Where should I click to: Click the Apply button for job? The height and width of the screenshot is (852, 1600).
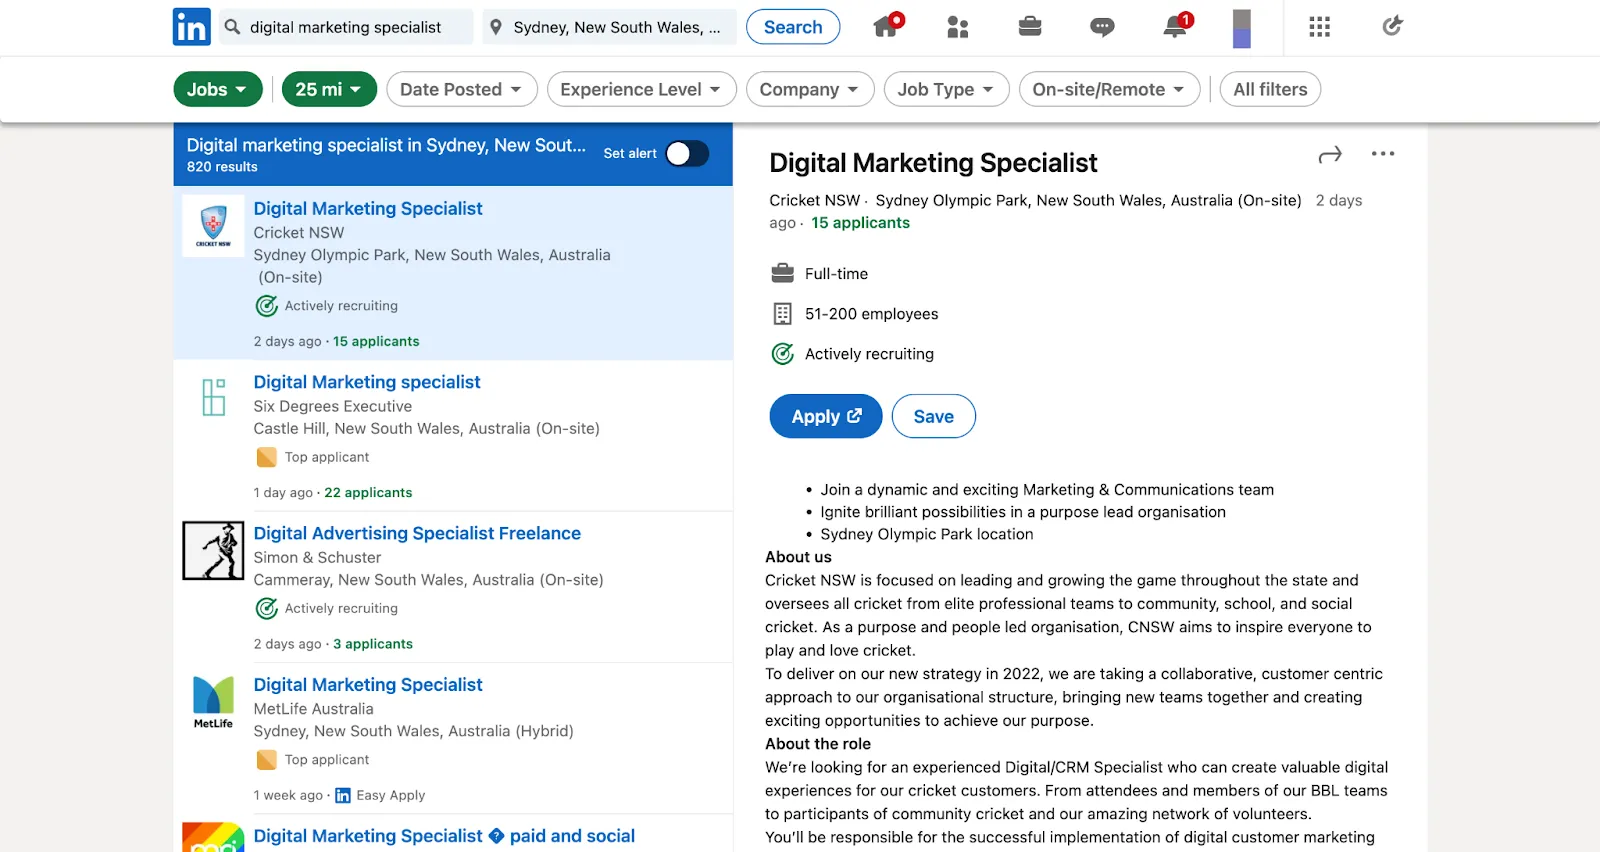(x=826, y=416)
